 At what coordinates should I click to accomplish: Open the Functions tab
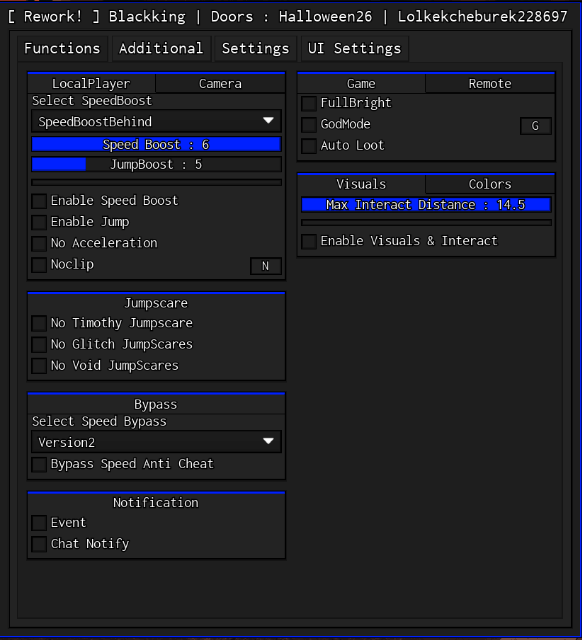coord(62,49)
